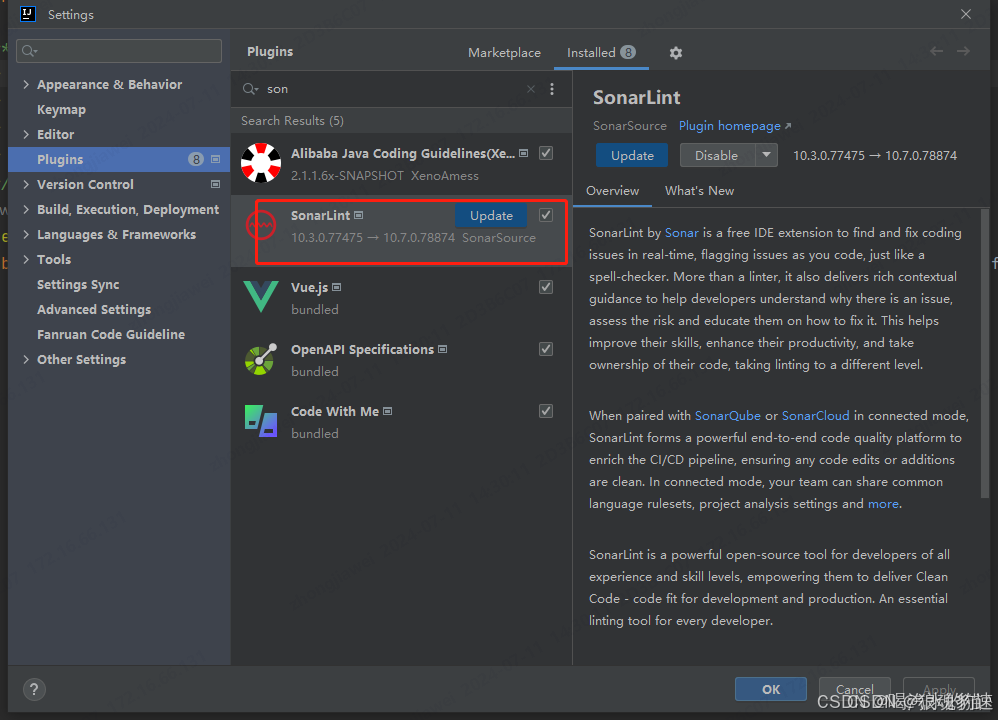Screen dimensions: 998x720
Task: Select Fanruan Code Guideline in sidebar
Action: 111,335
